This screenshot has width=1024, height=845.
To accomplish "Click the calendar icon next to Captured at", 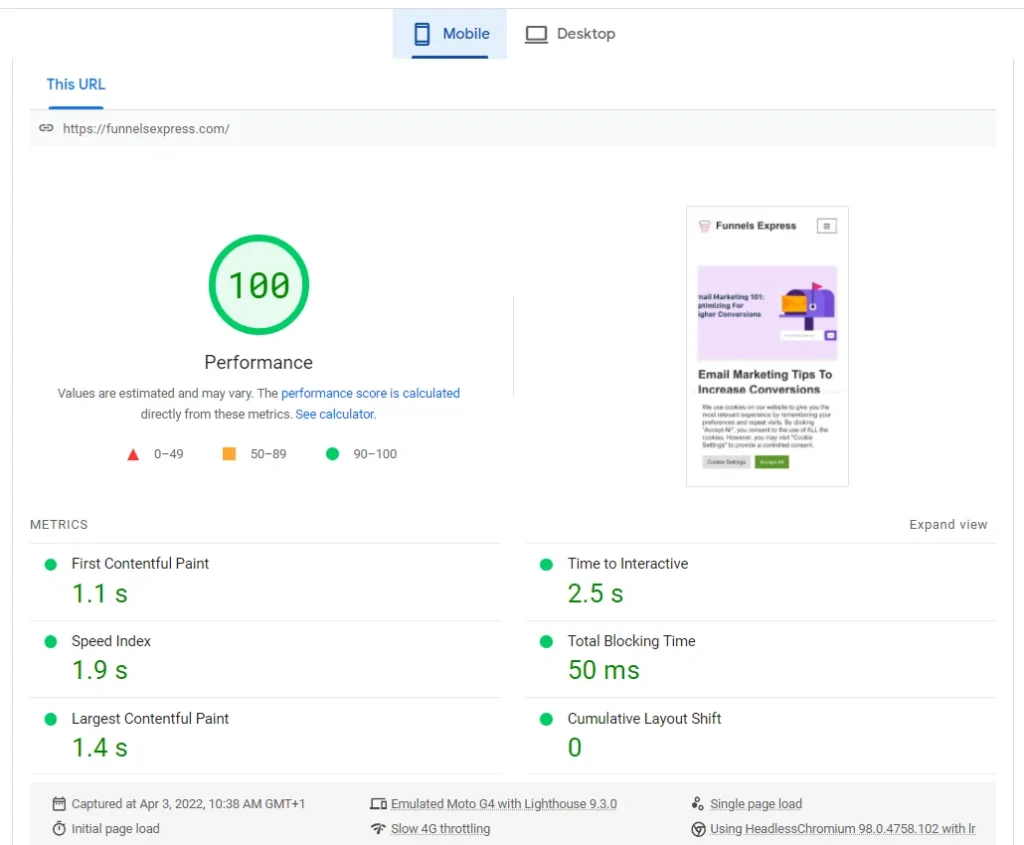I will point(59,804).
